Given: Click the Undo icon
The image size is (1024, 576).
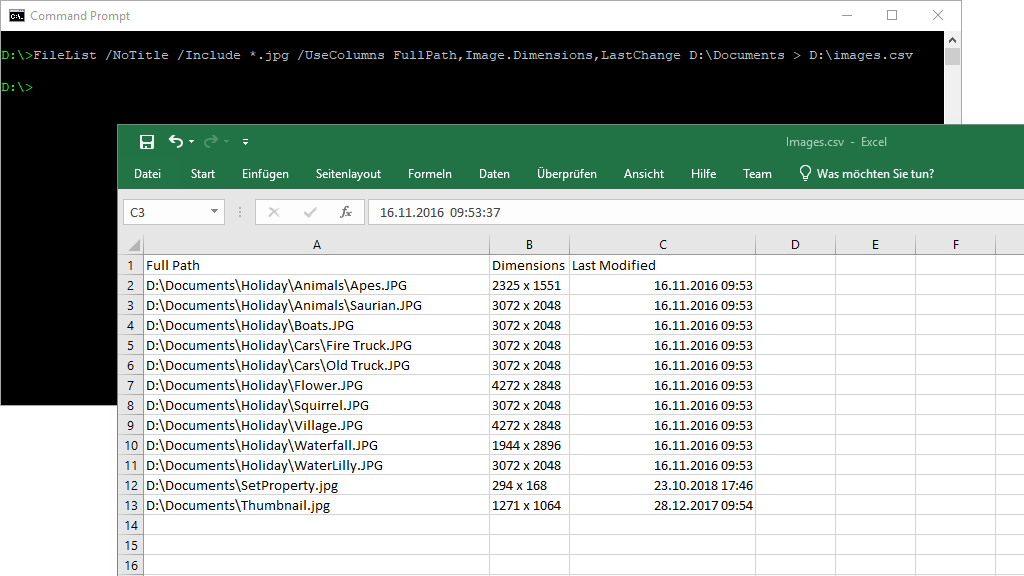Looking at the screenshot, I should (x=176, y=141).
